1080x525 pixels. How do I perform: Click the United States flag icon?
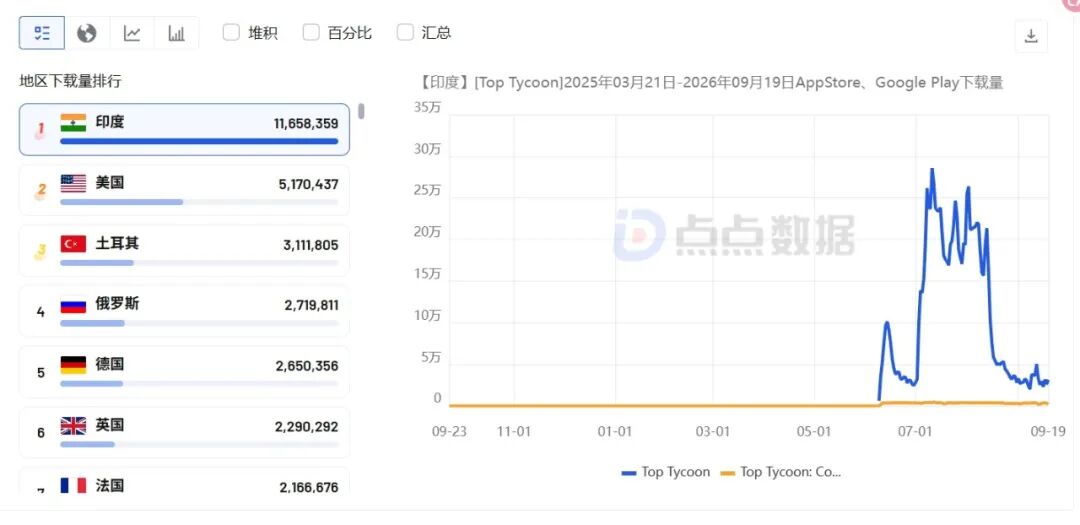[73, 183]
